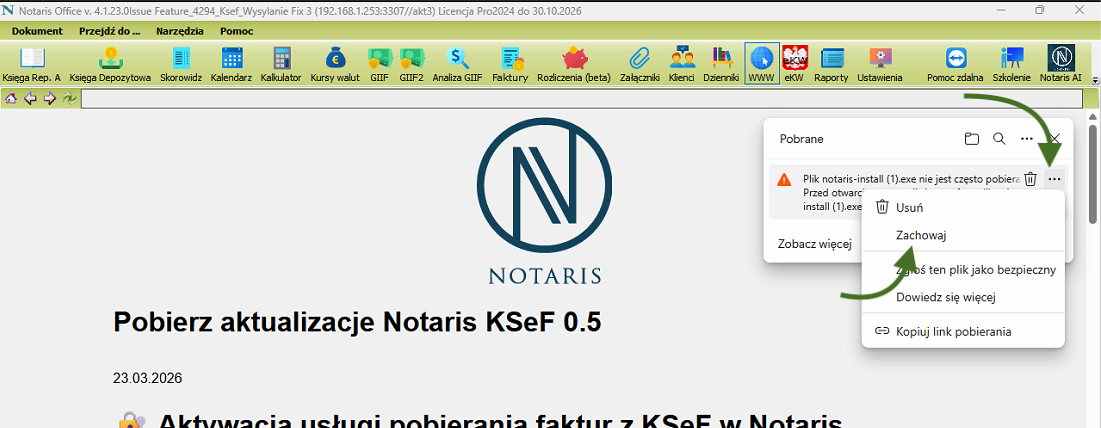Search downloads with the magnifier icon
1101x428 pixels.
click(999, 139)
